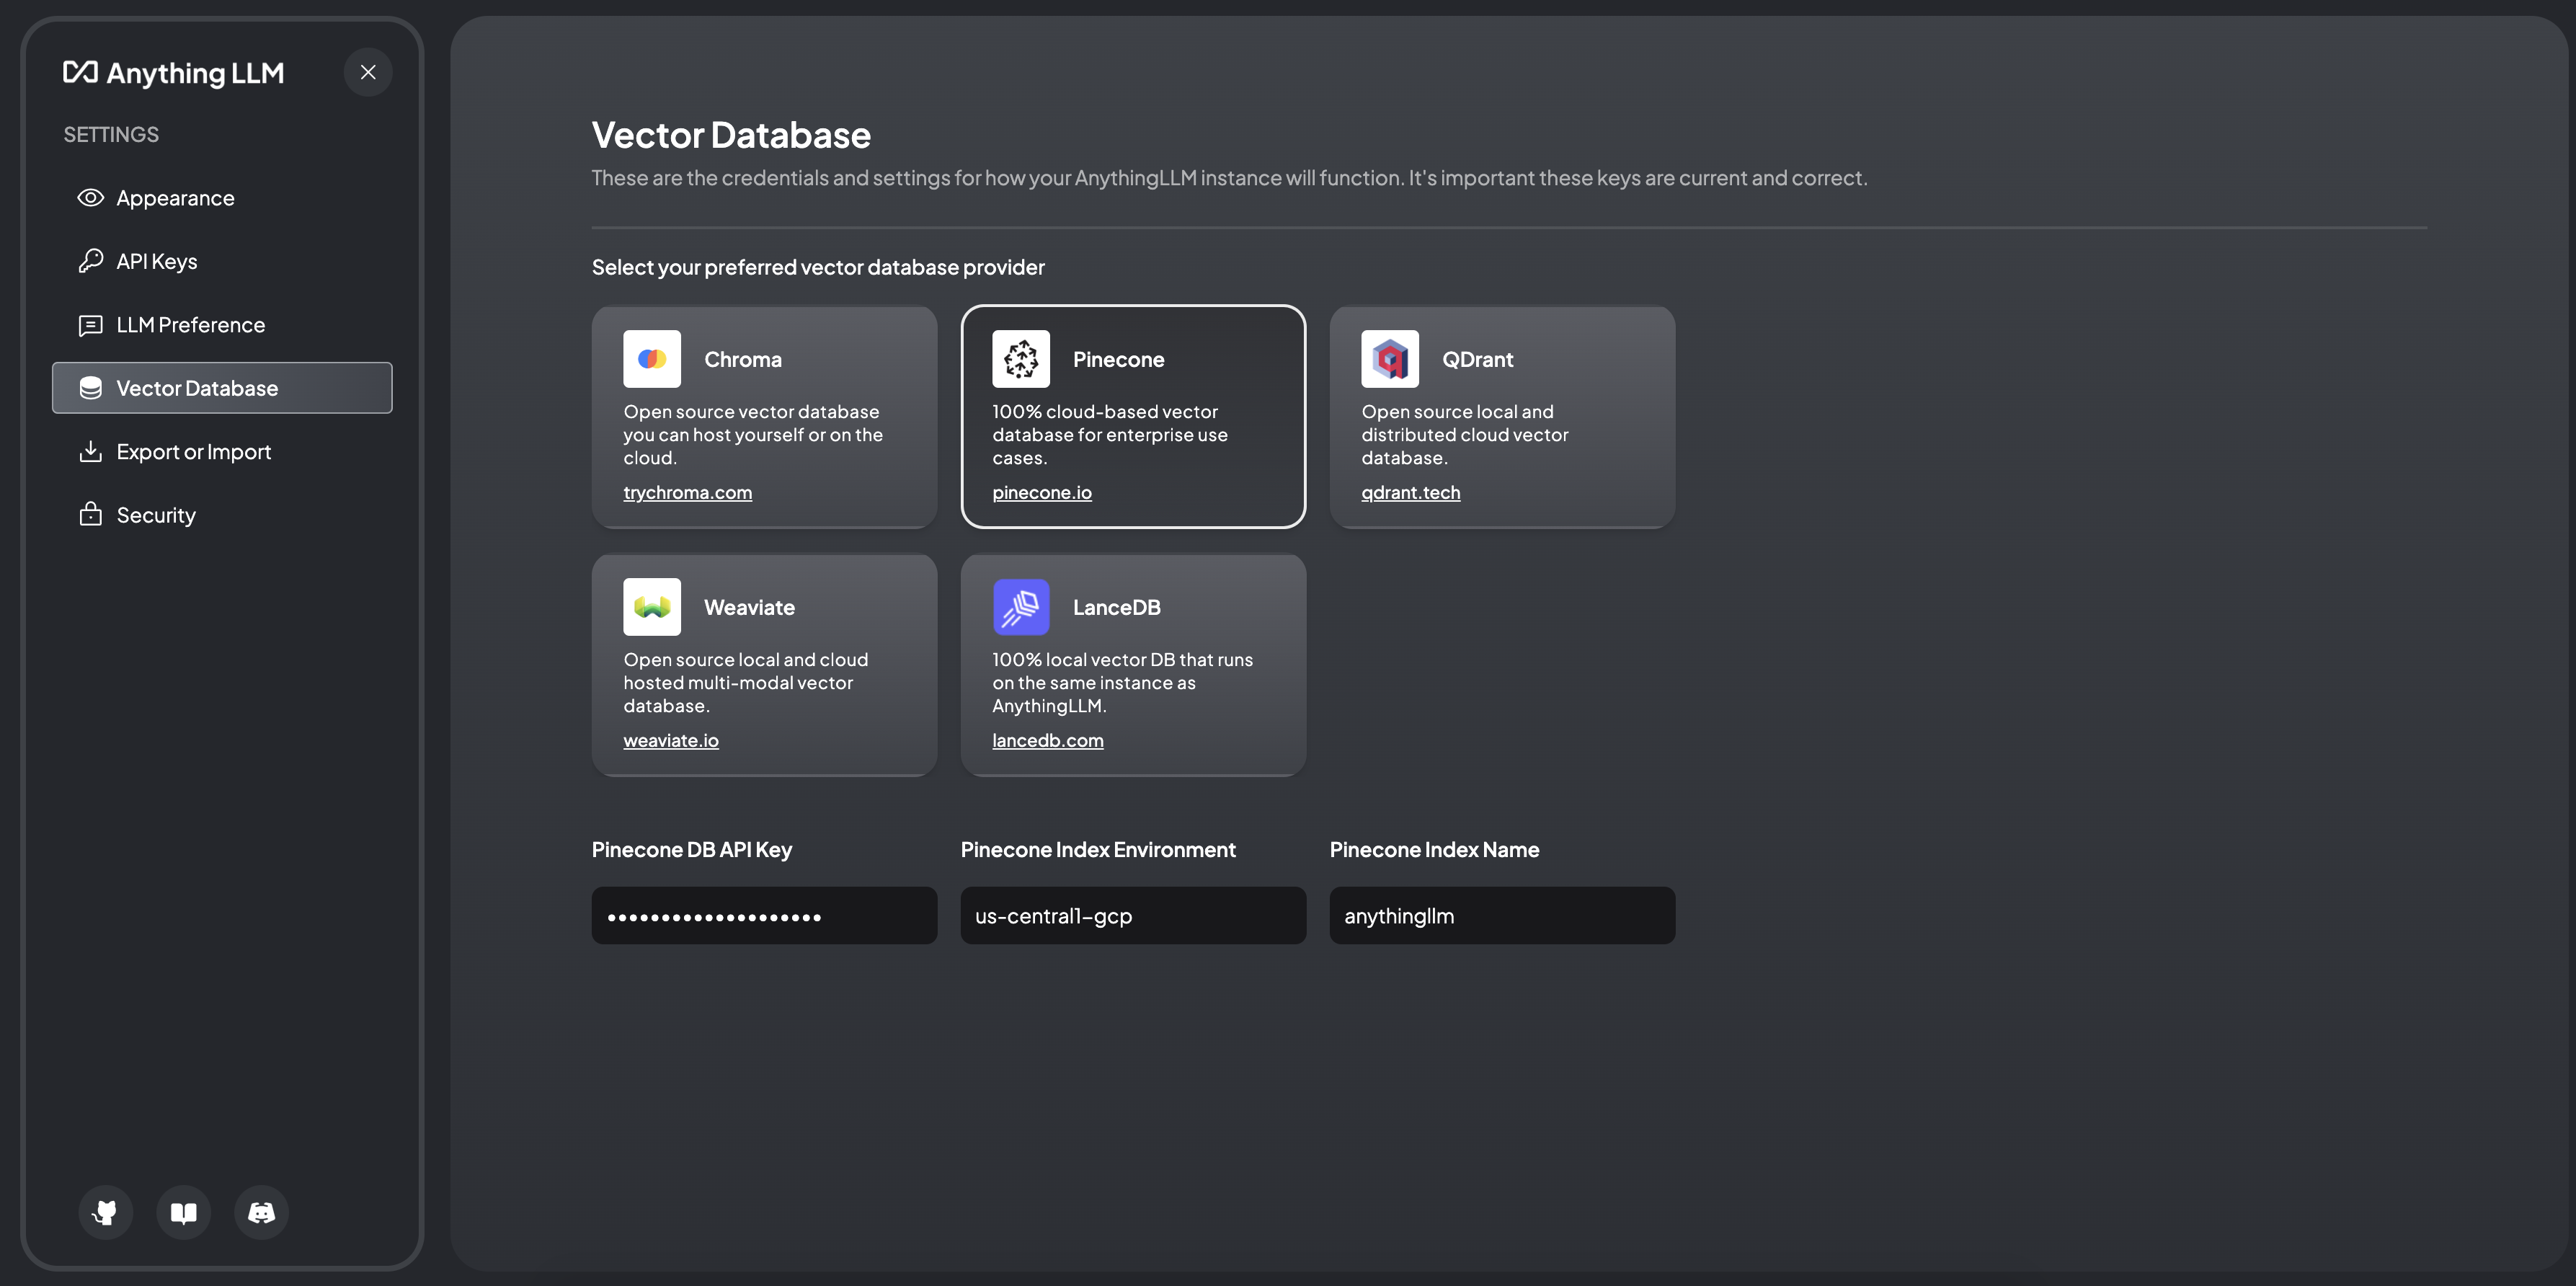Go to LLM Preference settings
Screen dimensions: 2576x1286
(x=222, y=325)
